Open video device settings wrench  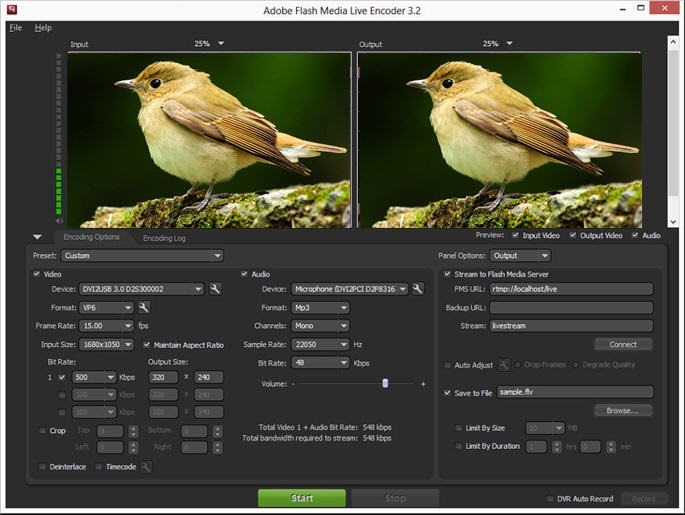215,289
